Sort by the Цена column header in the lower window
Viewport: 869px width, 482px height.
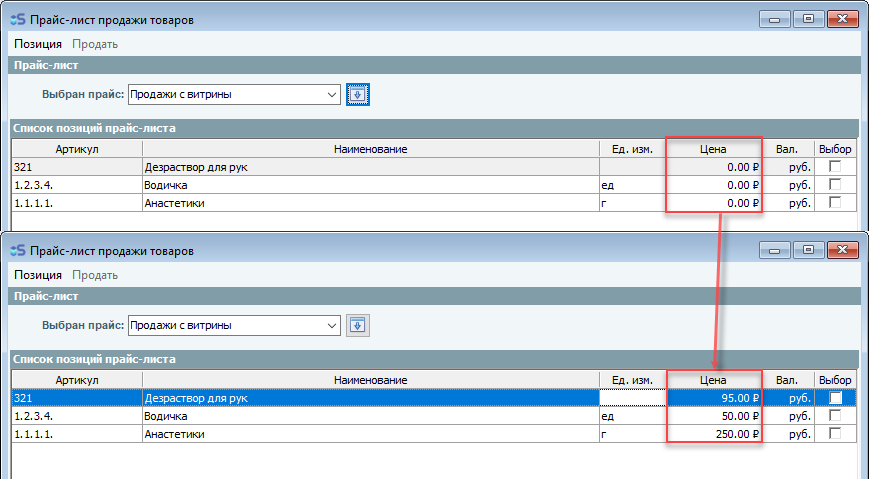click(x=714, y=380)
